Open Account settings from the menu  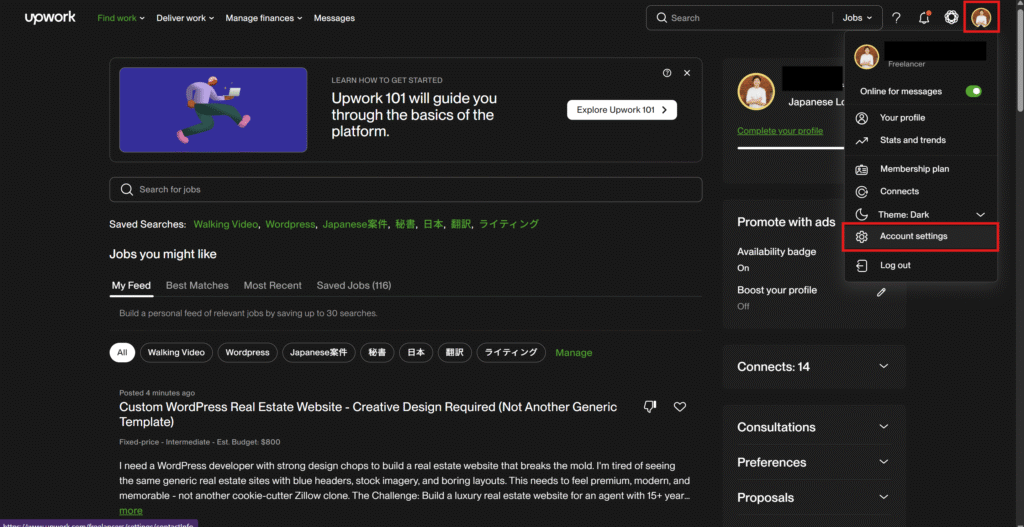pos(913,237)
